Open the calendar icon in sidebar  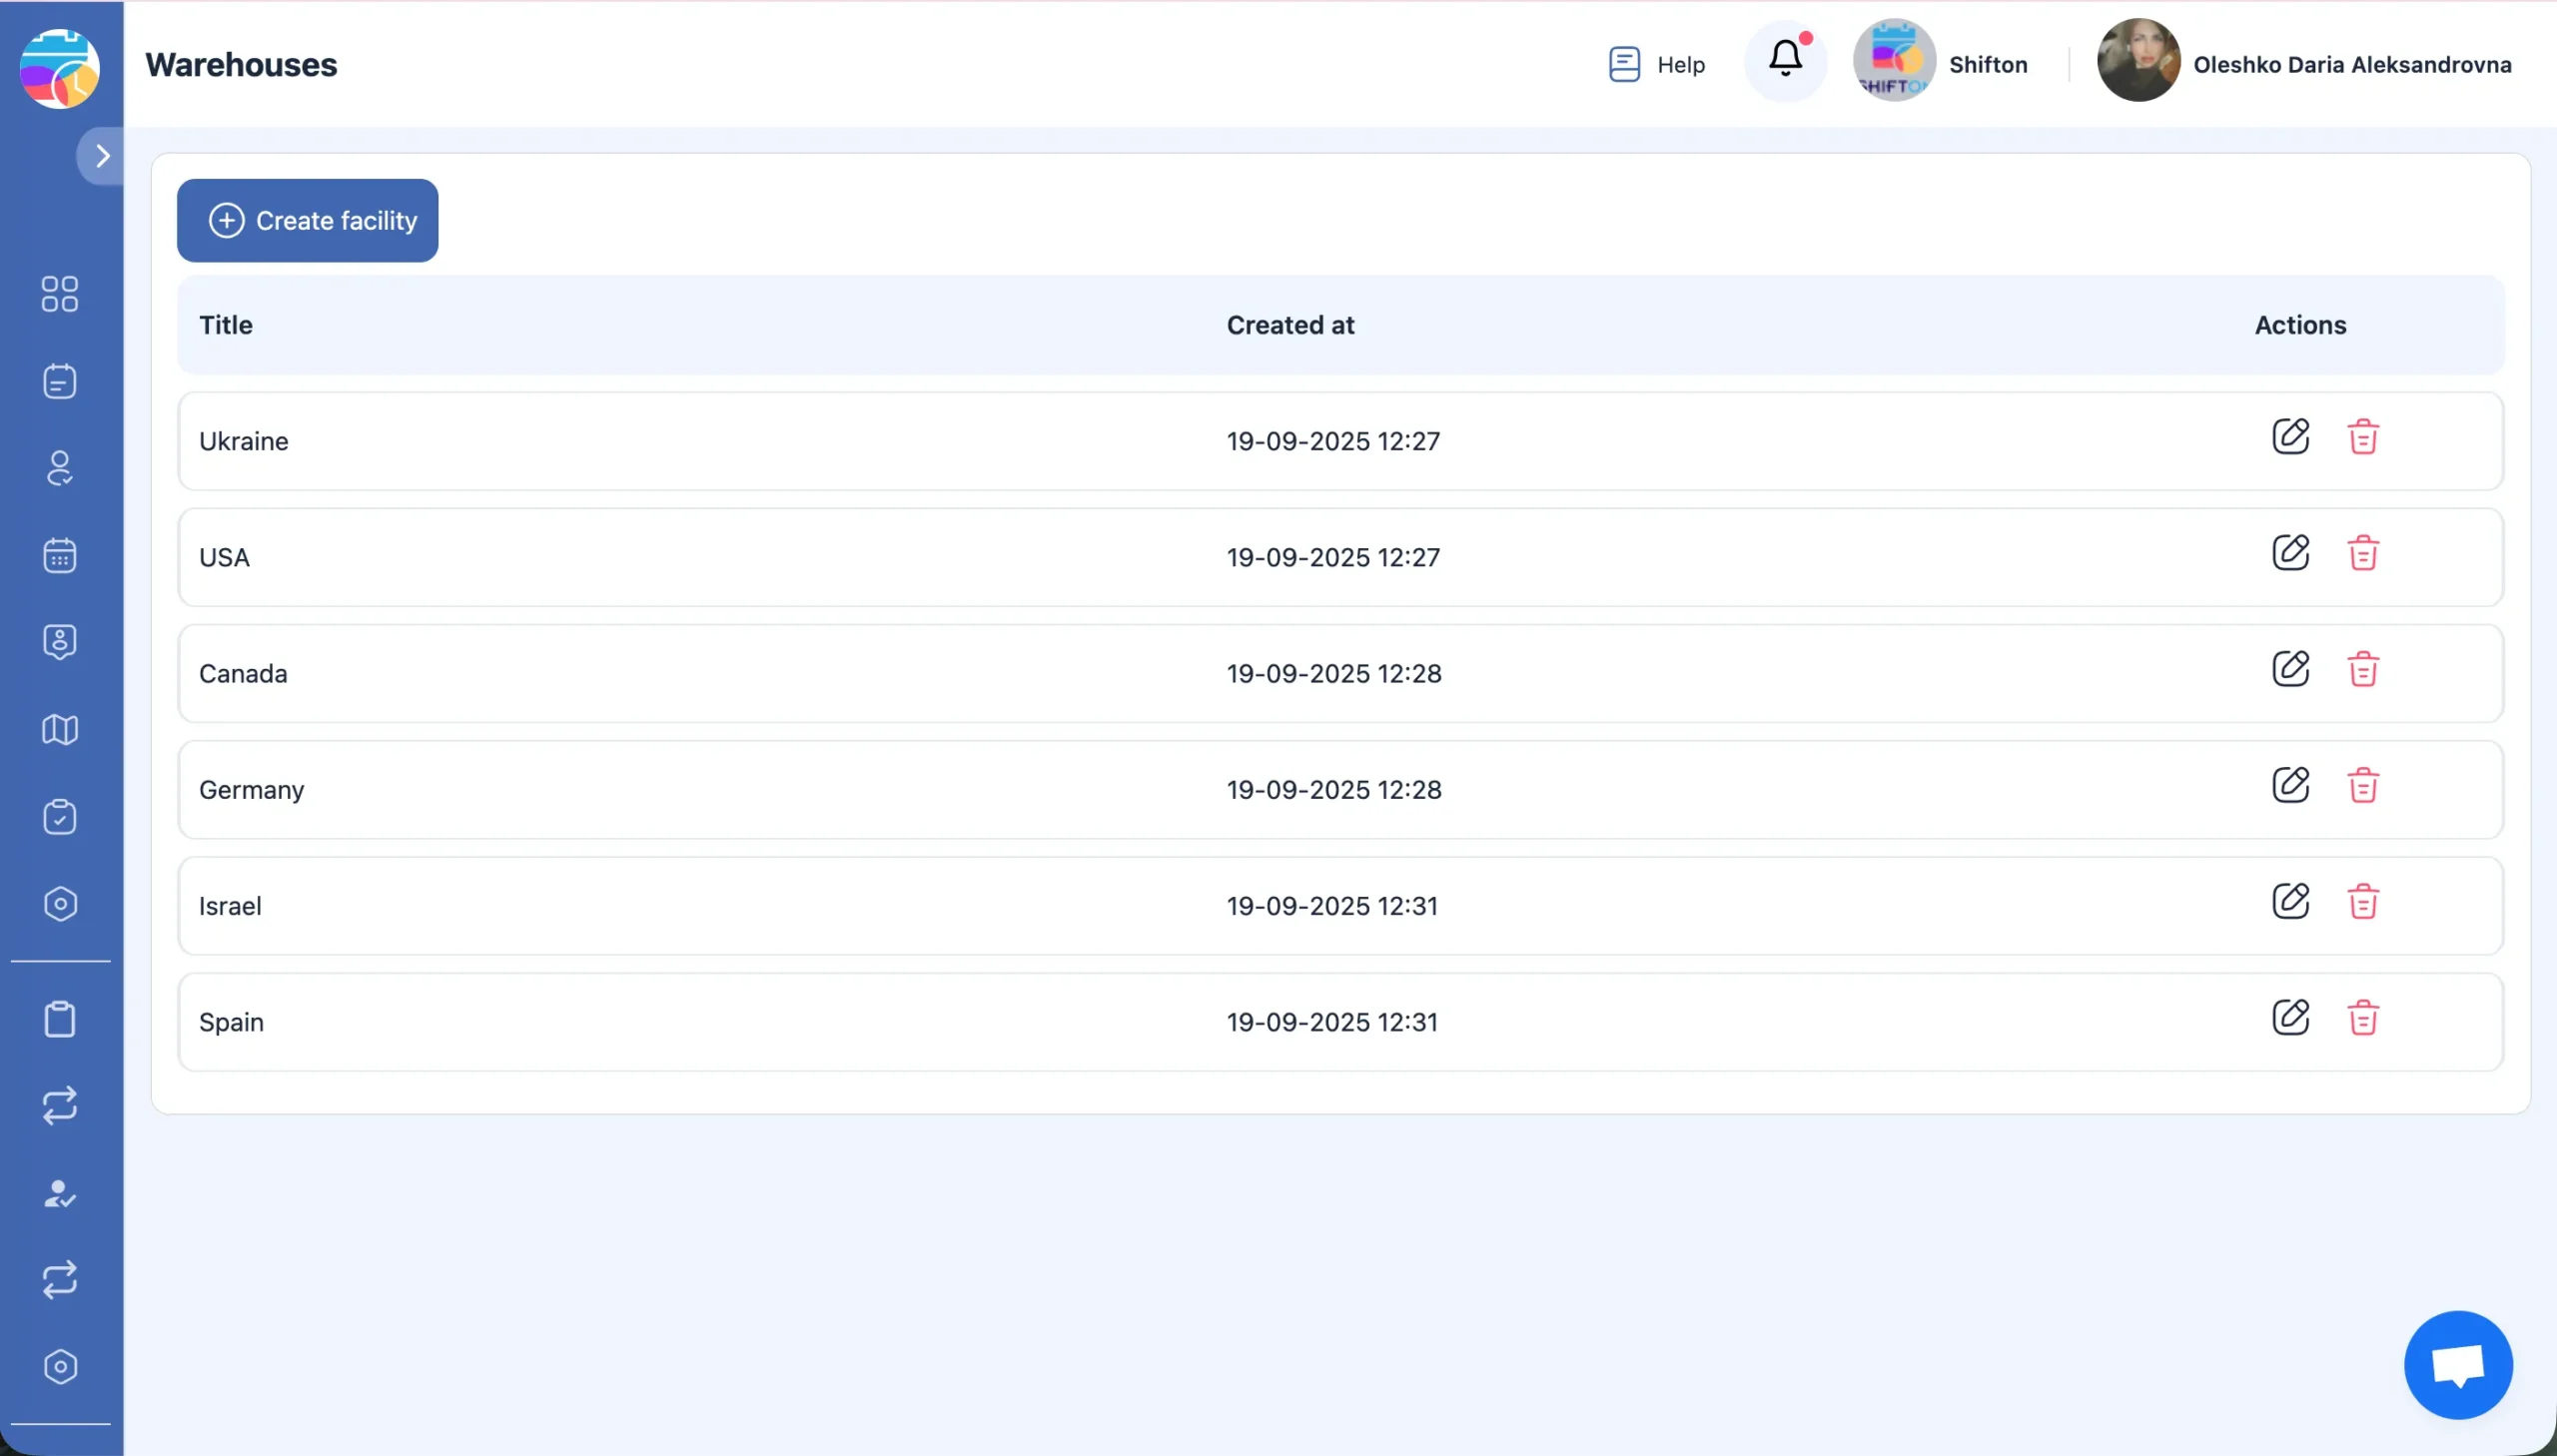(60, 555)
